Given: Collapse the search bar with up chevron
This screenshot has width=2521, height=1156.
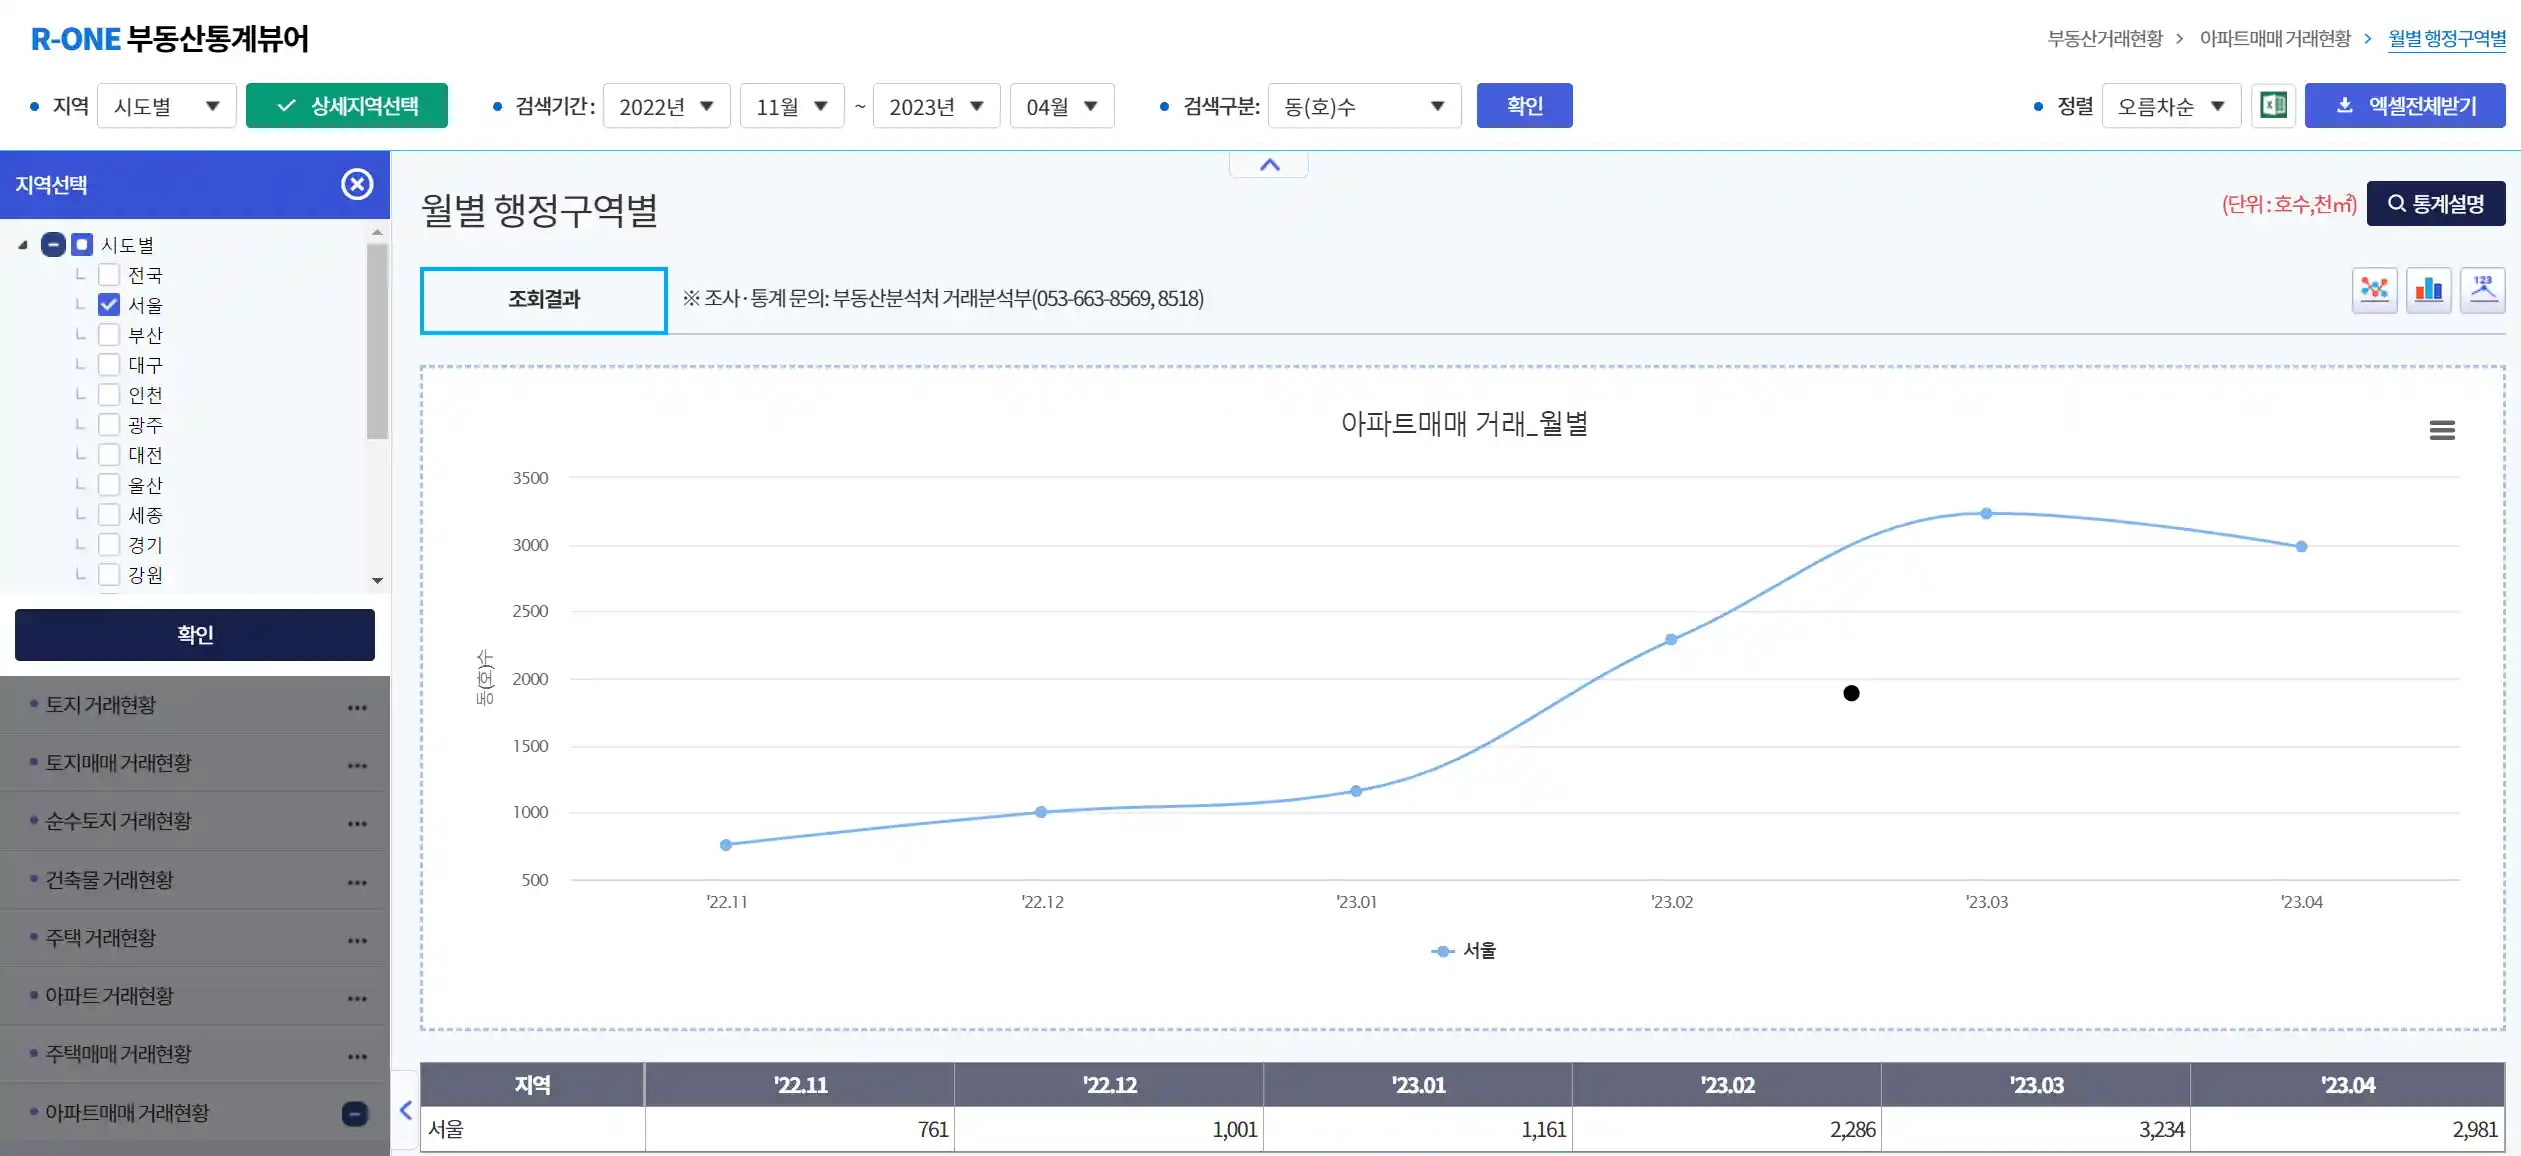Looking at the screenshot, I should (1269, 165).
